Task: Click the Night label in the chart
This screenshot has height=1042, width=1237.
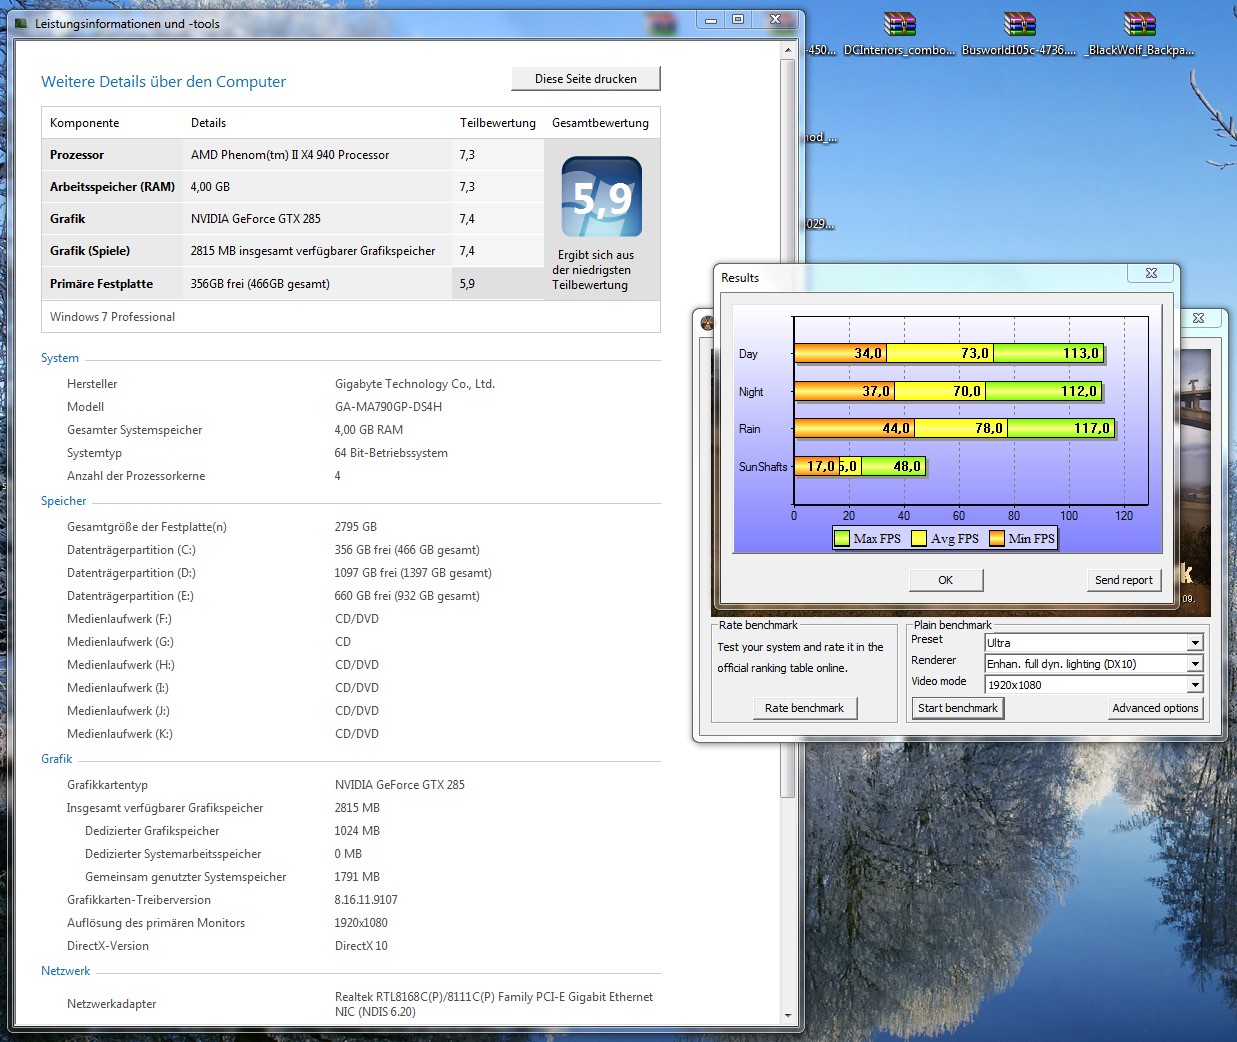Action: click(x=751, y=392)
